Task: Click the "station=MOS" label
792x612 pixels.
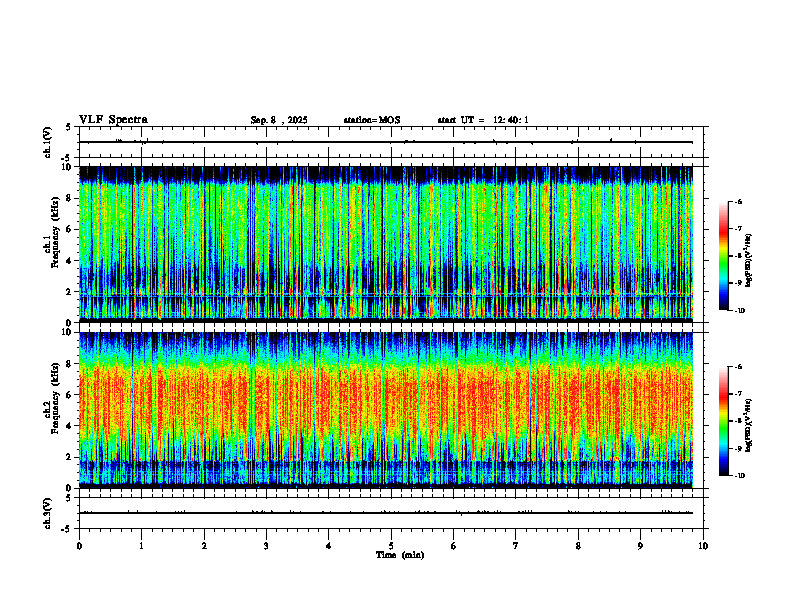Action: [372, 120]
